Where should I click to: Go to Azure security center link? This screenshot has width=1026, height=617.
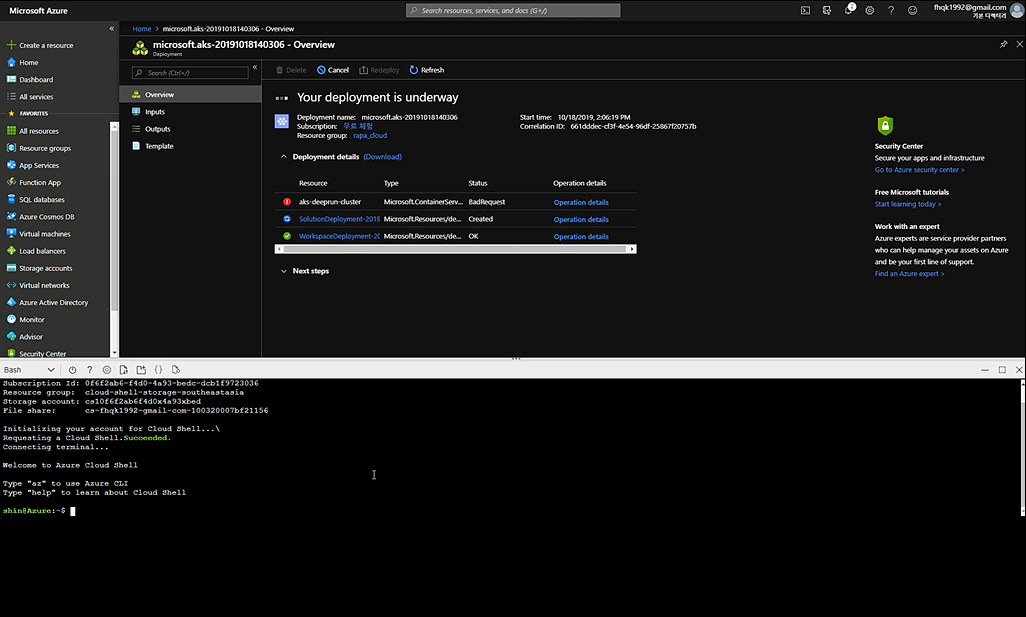pyautogui.click(x=919, y=170)
